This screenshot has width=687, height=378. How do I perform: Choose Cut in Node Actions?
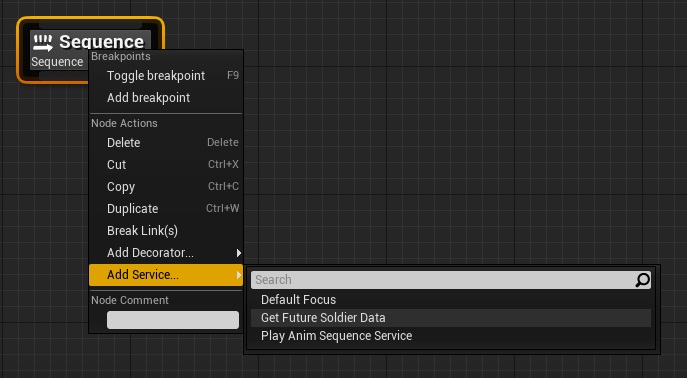pyautogui.click(x=166, y=164)
